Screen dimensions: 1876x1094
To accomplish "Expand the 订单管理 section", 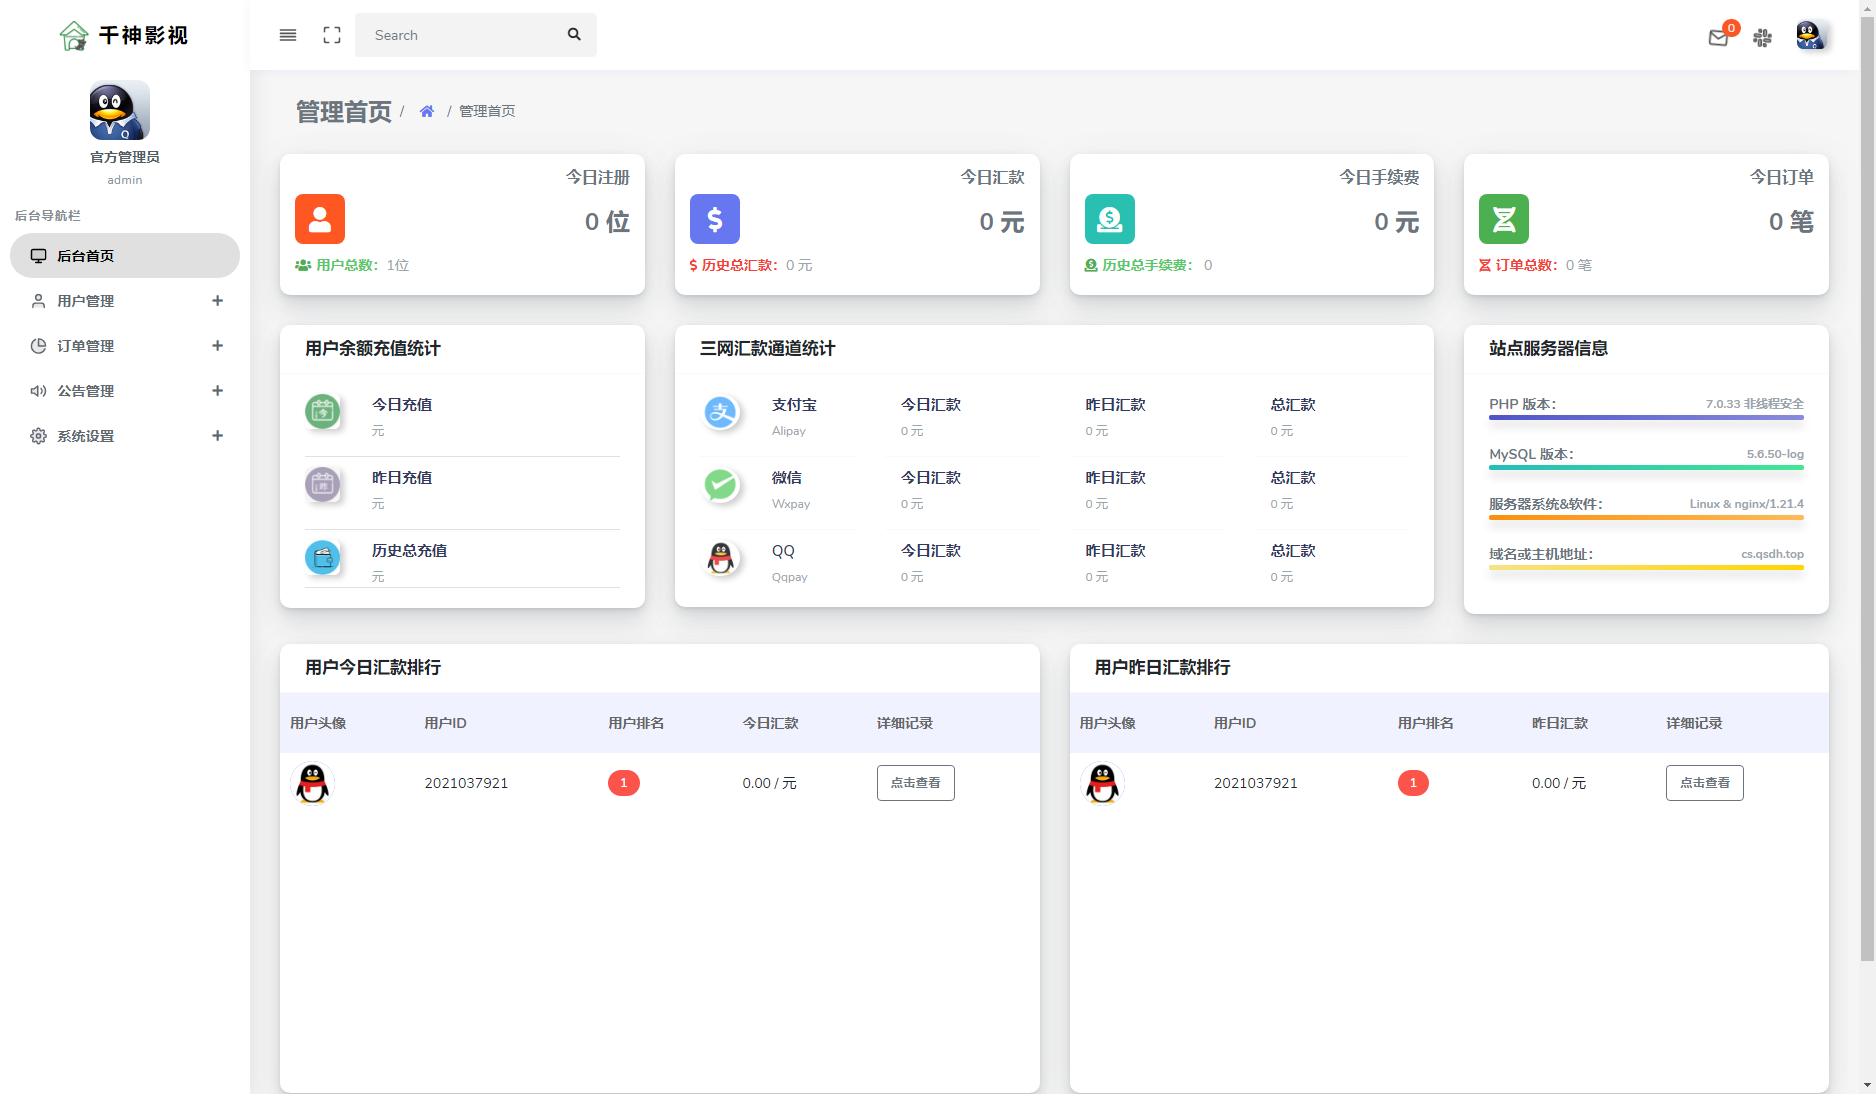I will (218, 346).
